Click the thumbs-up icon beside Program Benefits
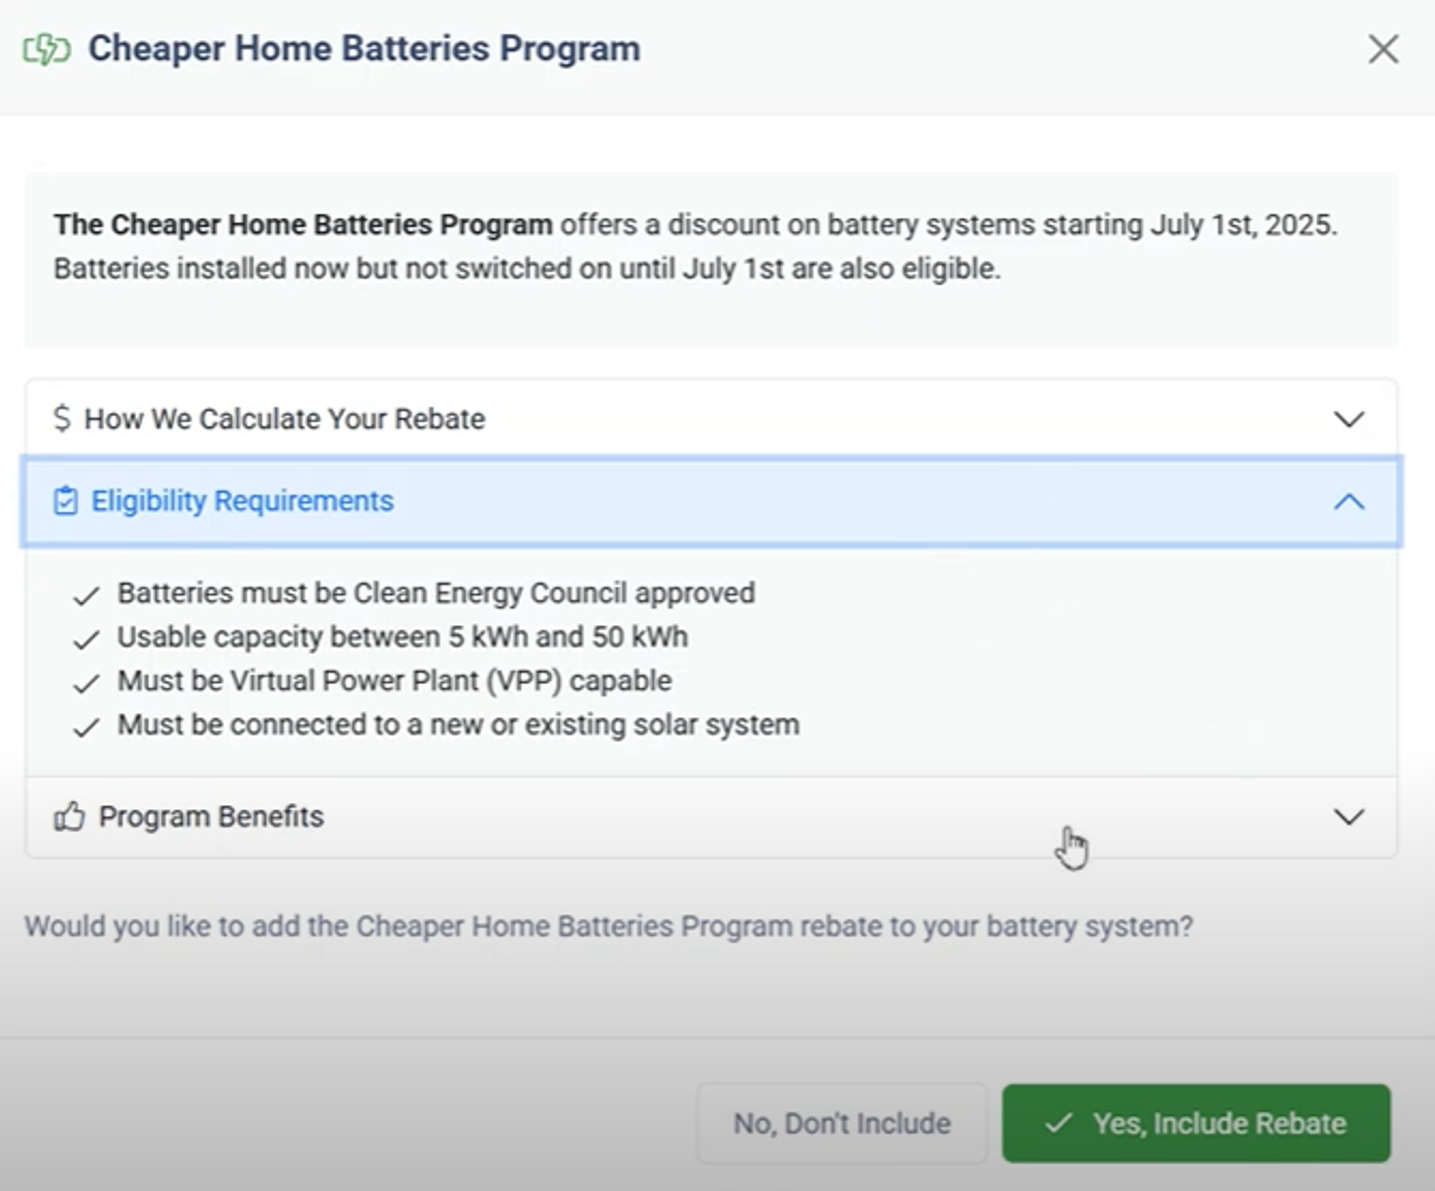 point(69,816)
